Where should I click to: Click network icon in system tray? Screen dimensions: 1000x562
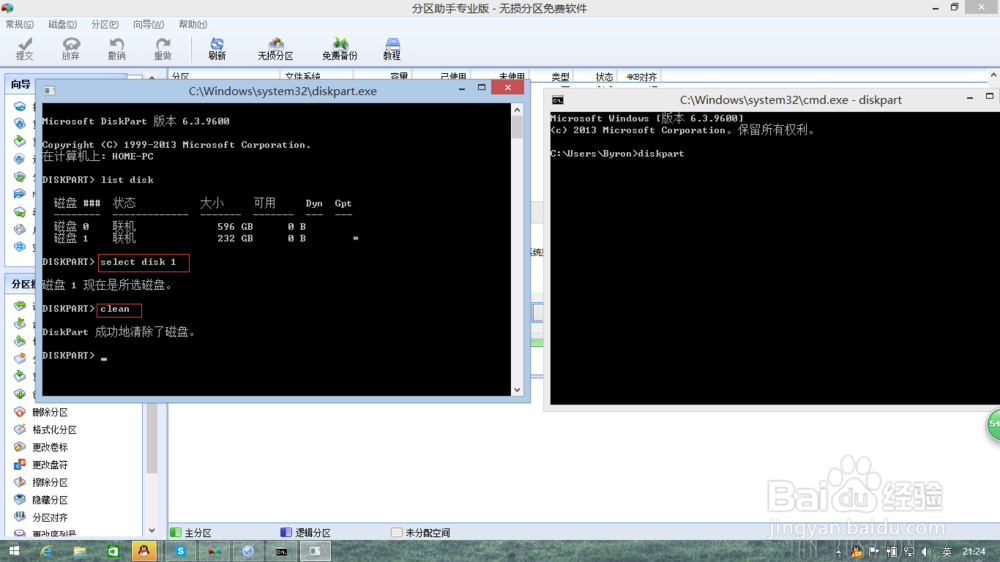909,552
